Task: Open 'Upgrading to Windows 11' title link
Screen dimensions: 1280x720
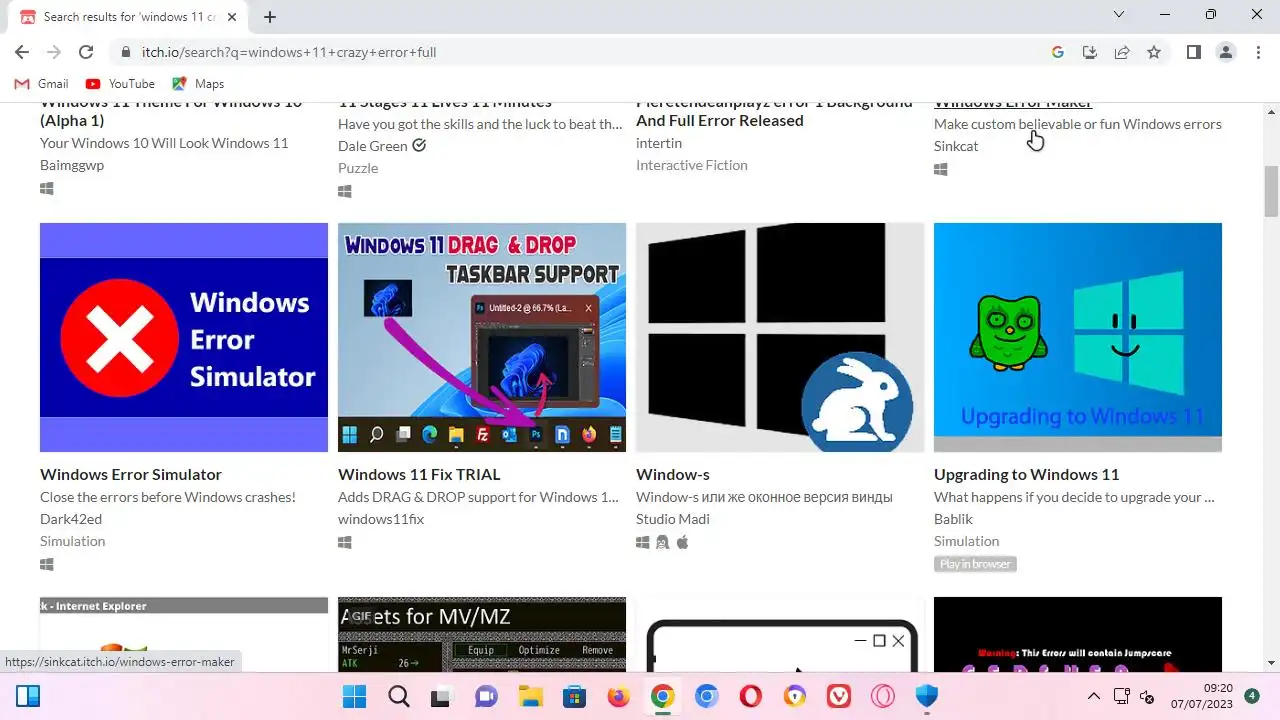Action: pyautogui.click(x=1026, y=474)
